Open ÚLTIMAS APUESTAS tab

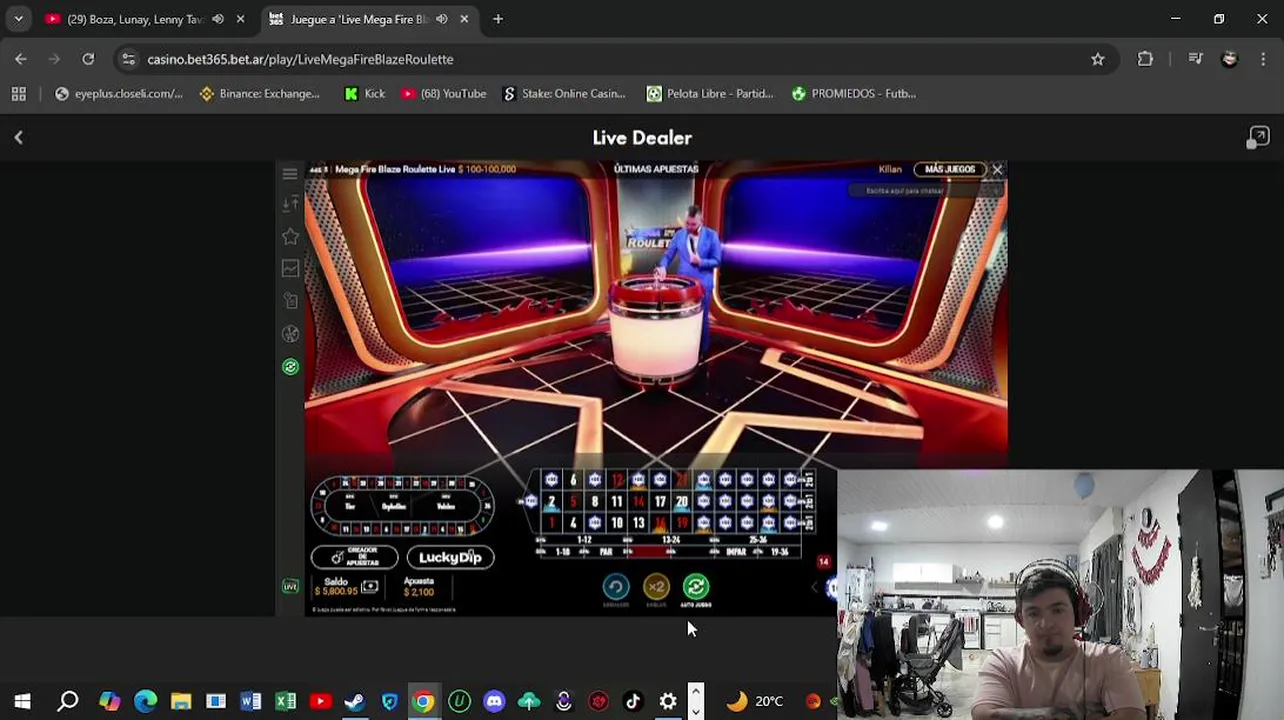655,169
